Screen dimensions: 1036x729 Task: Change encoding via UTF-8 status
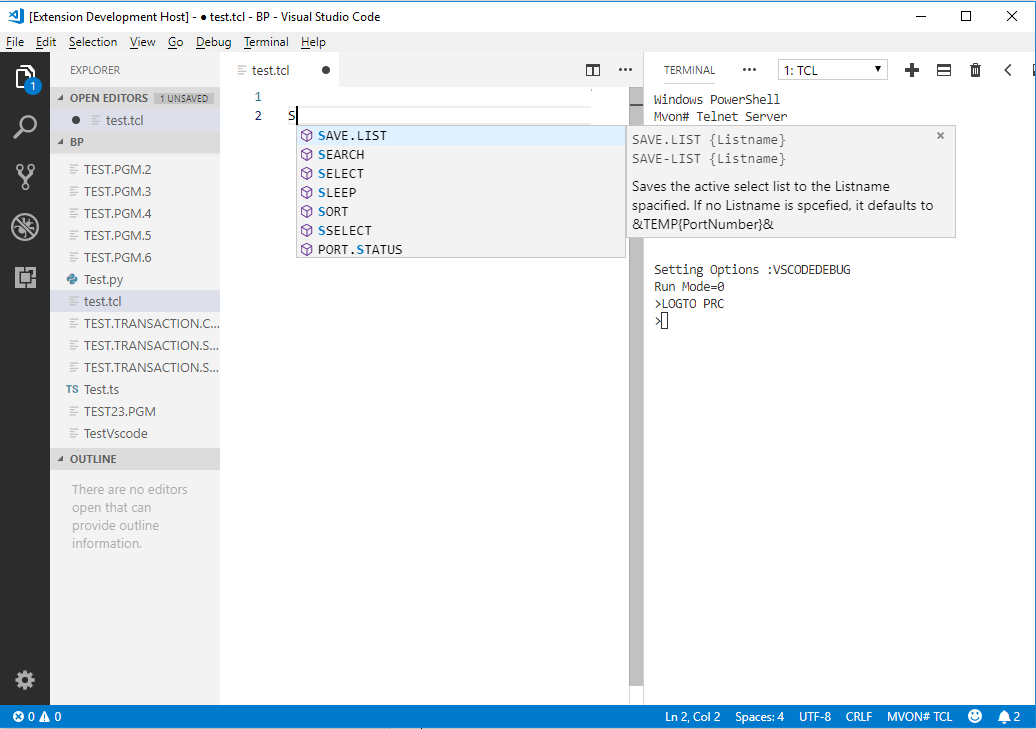[x=815, y=716]
